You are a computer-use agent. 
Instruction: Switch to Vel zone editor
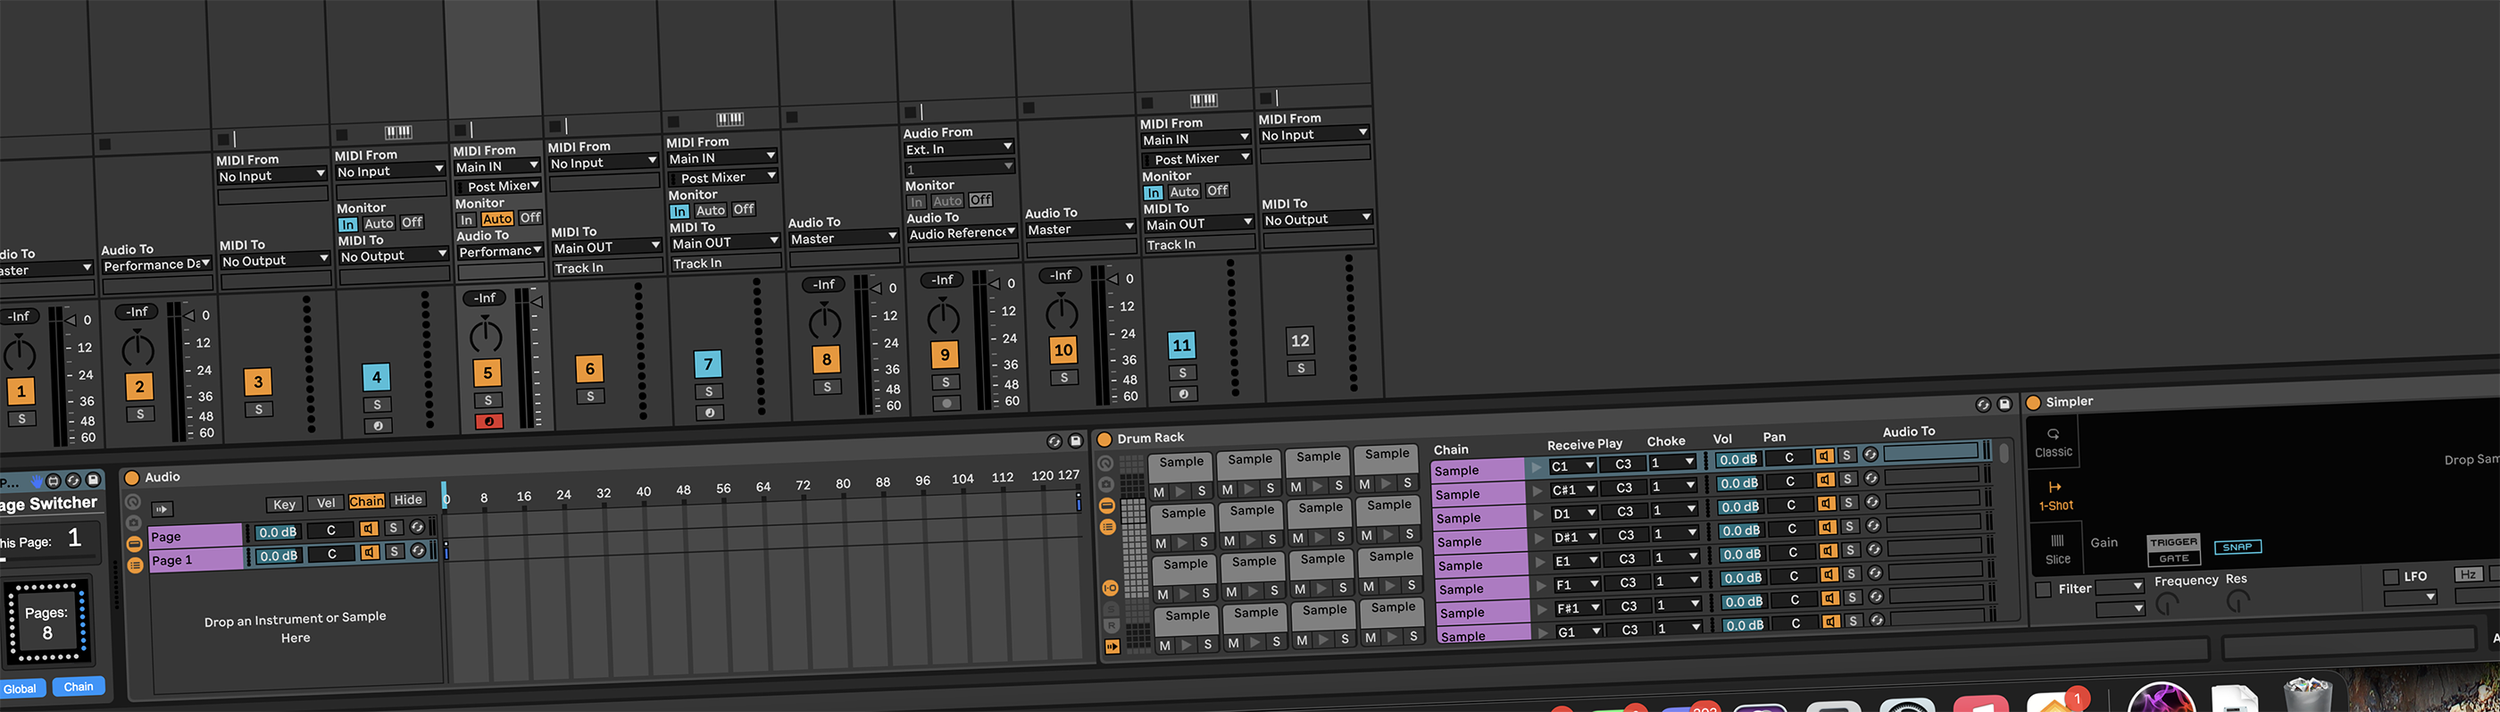(325, 503)
